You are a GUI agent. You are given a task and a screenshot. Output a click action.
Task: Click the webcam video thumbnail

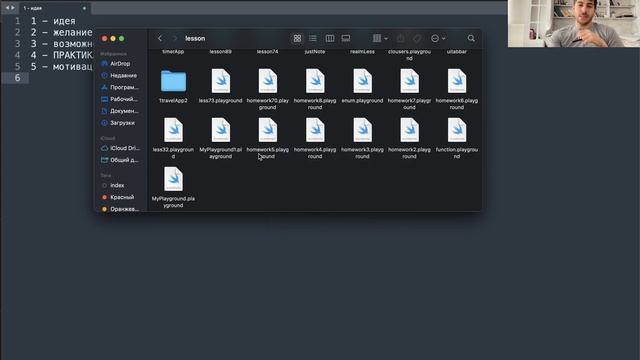coord(573,23)
